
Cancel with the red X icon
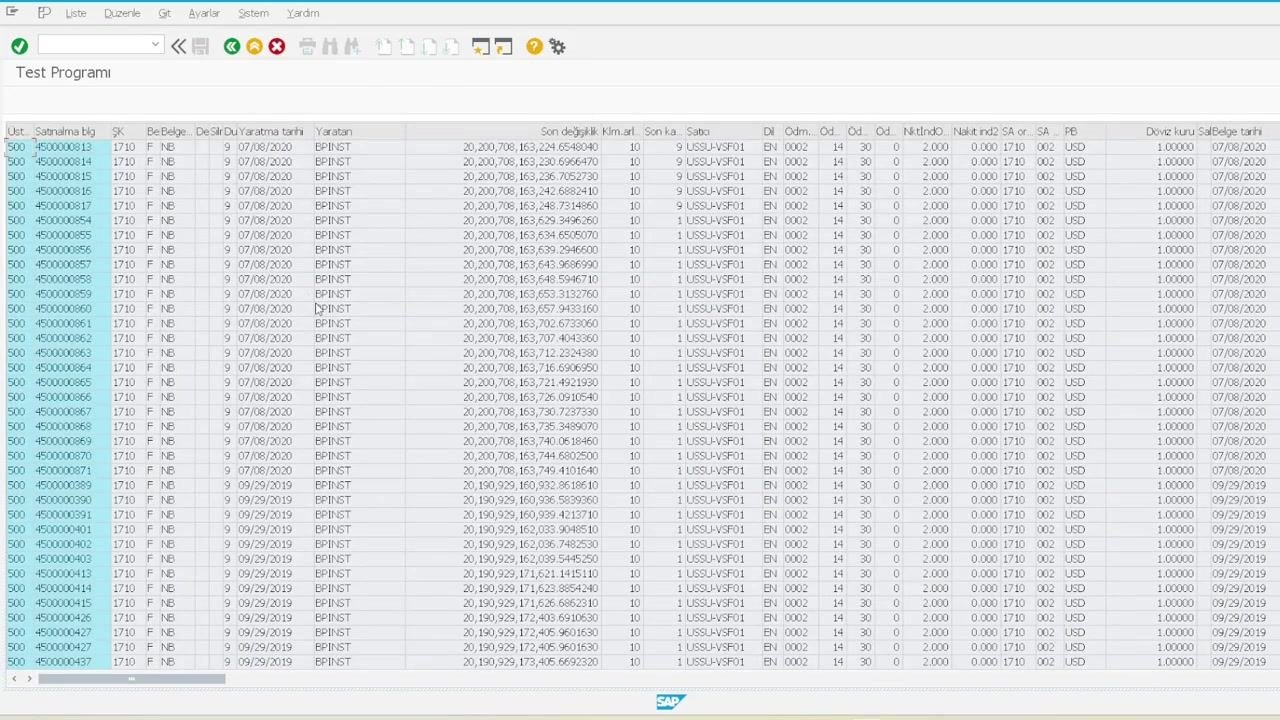point(277,46)
